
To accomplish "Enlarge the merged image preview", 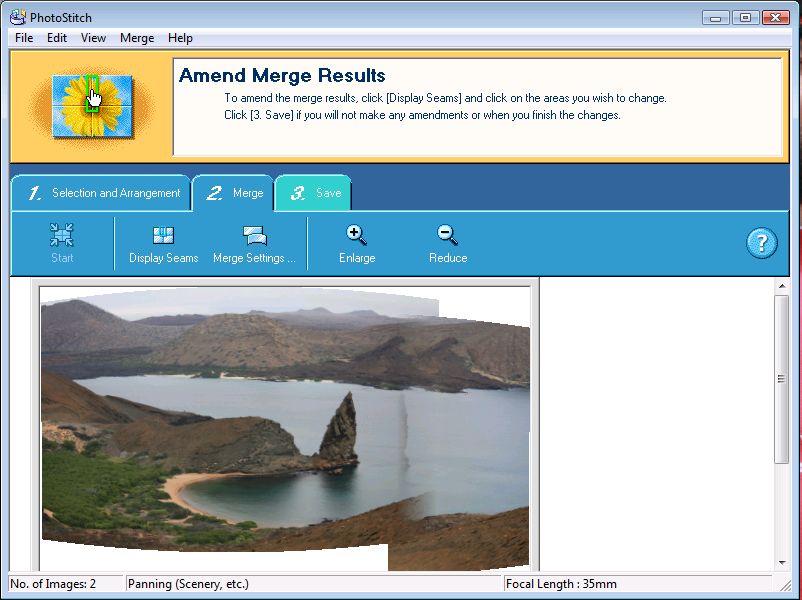I will [356, 243].
